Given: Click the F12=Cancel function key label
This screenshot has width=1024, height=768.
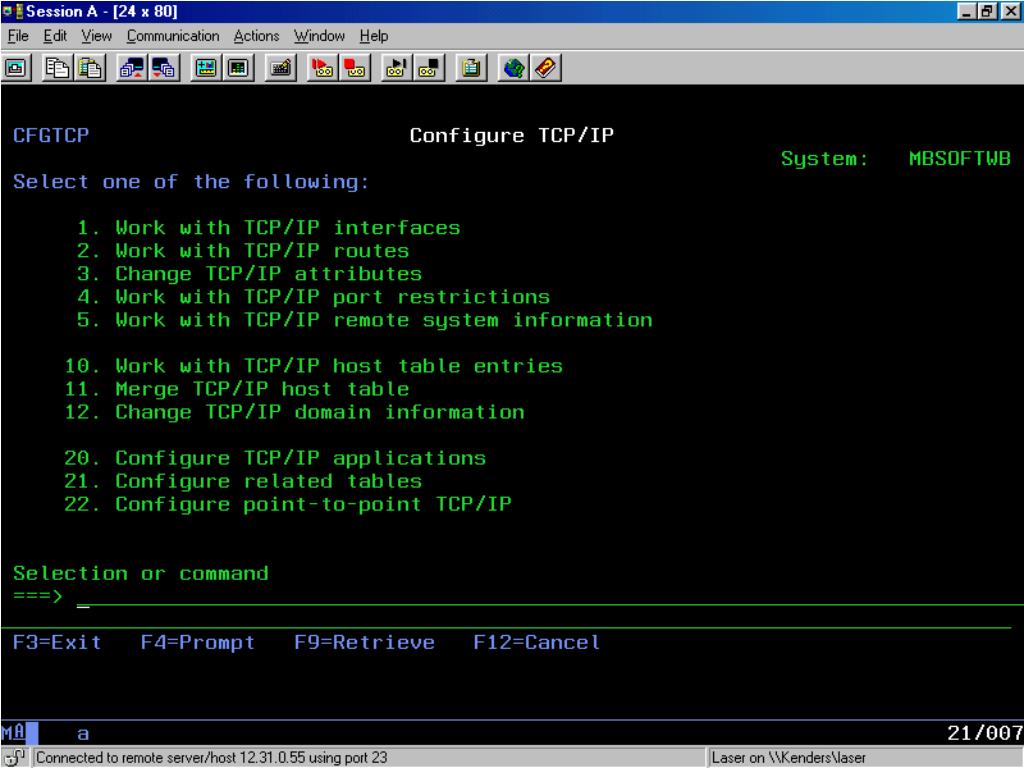Looking at the screenshot, I should (x=537, y=643).
